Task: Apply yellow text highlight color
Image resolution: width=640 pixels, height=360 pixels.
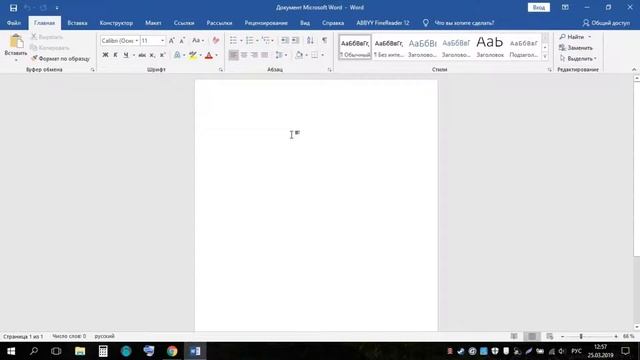Action: pyautogui.click(x=192, y=55)
